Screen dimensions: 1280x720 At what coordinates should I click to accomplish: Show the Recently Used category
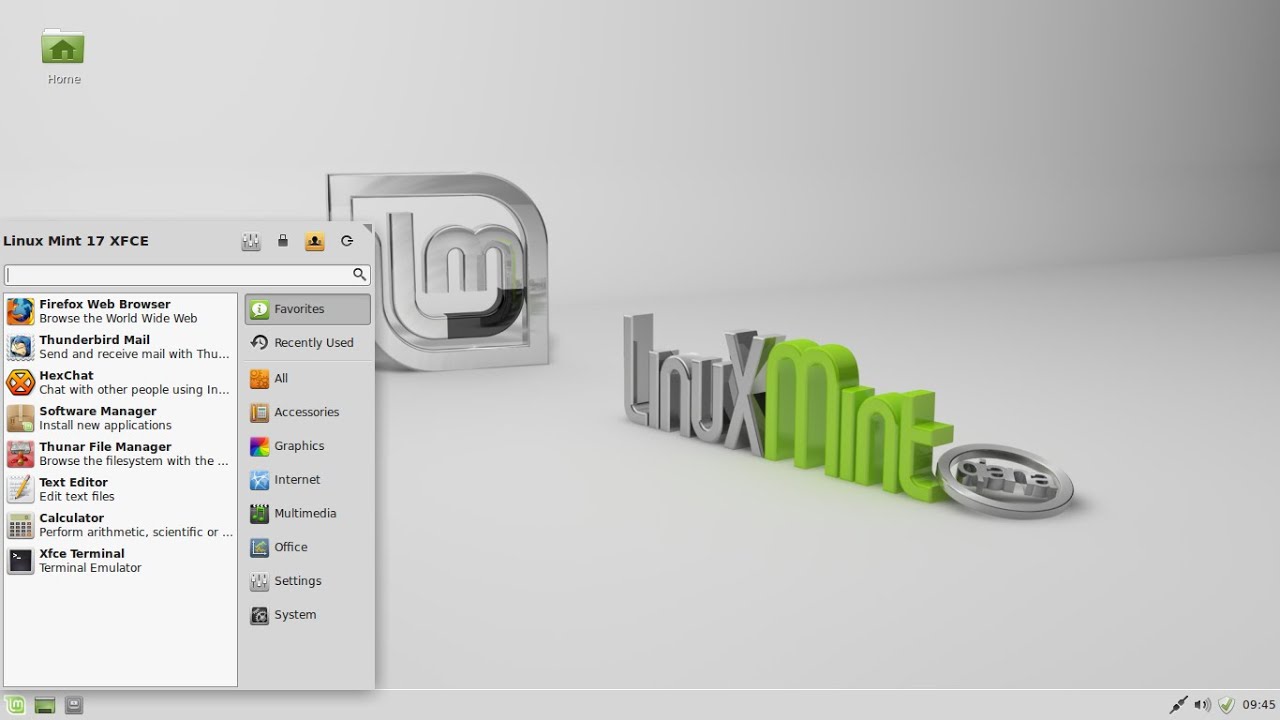coord(307,342)
